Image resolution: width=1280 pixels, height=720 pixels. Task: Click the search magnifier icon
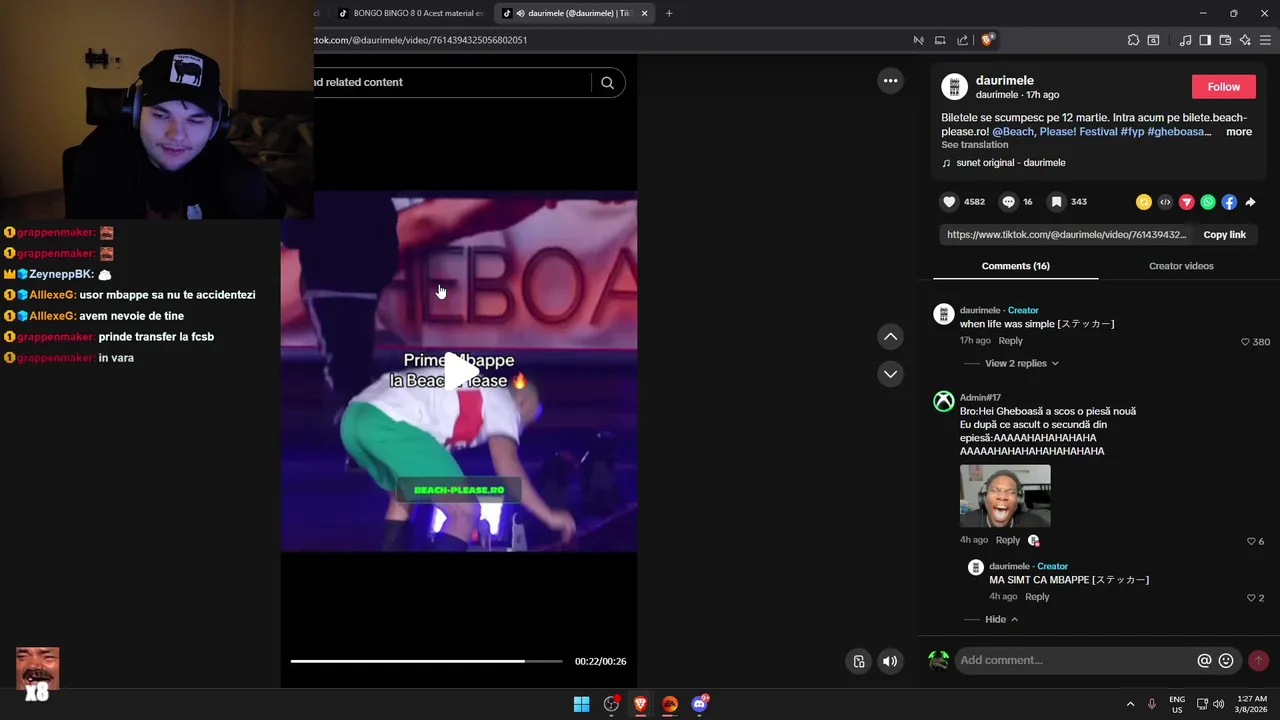pyautogui.click(x=607, y=83)
